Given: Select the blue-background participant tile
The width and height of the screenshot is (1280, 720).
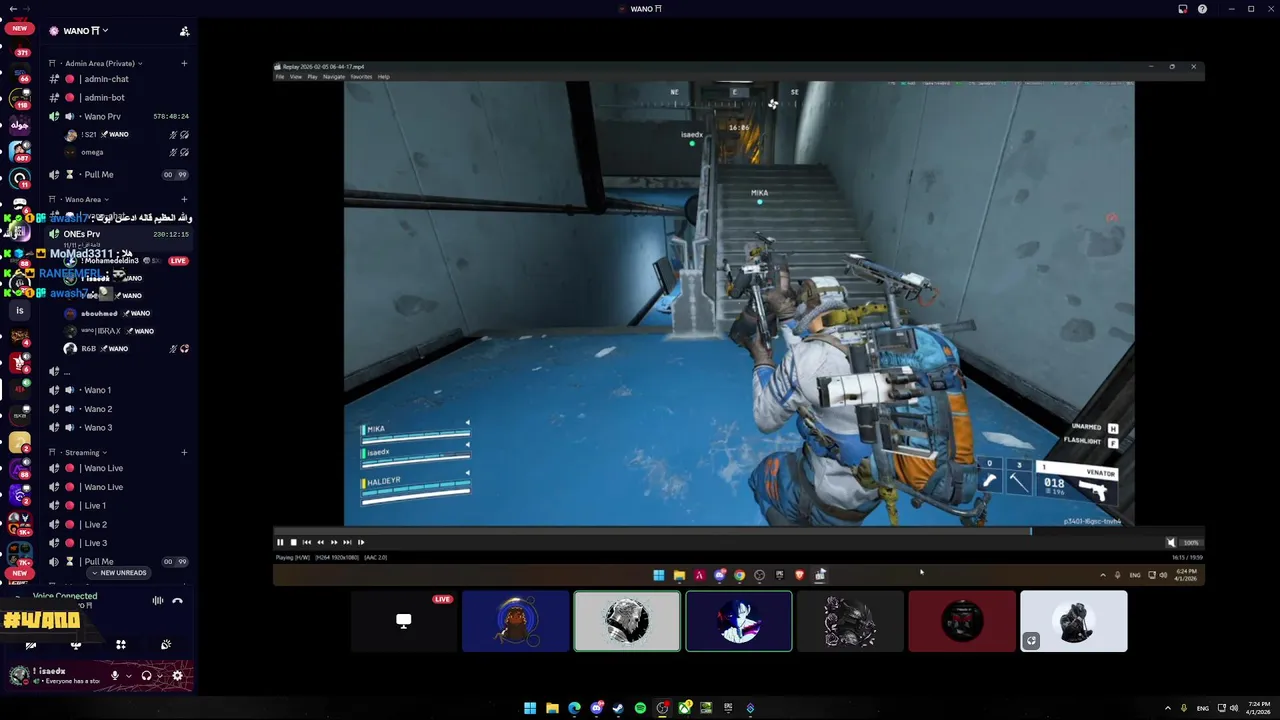Looking at the screenshot, I should click(516, 621).
